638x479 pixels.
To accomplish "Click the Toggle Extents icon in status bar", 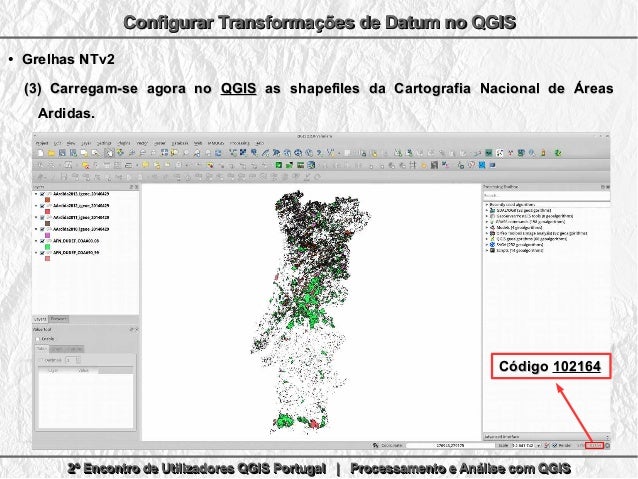I will [376, 446].
